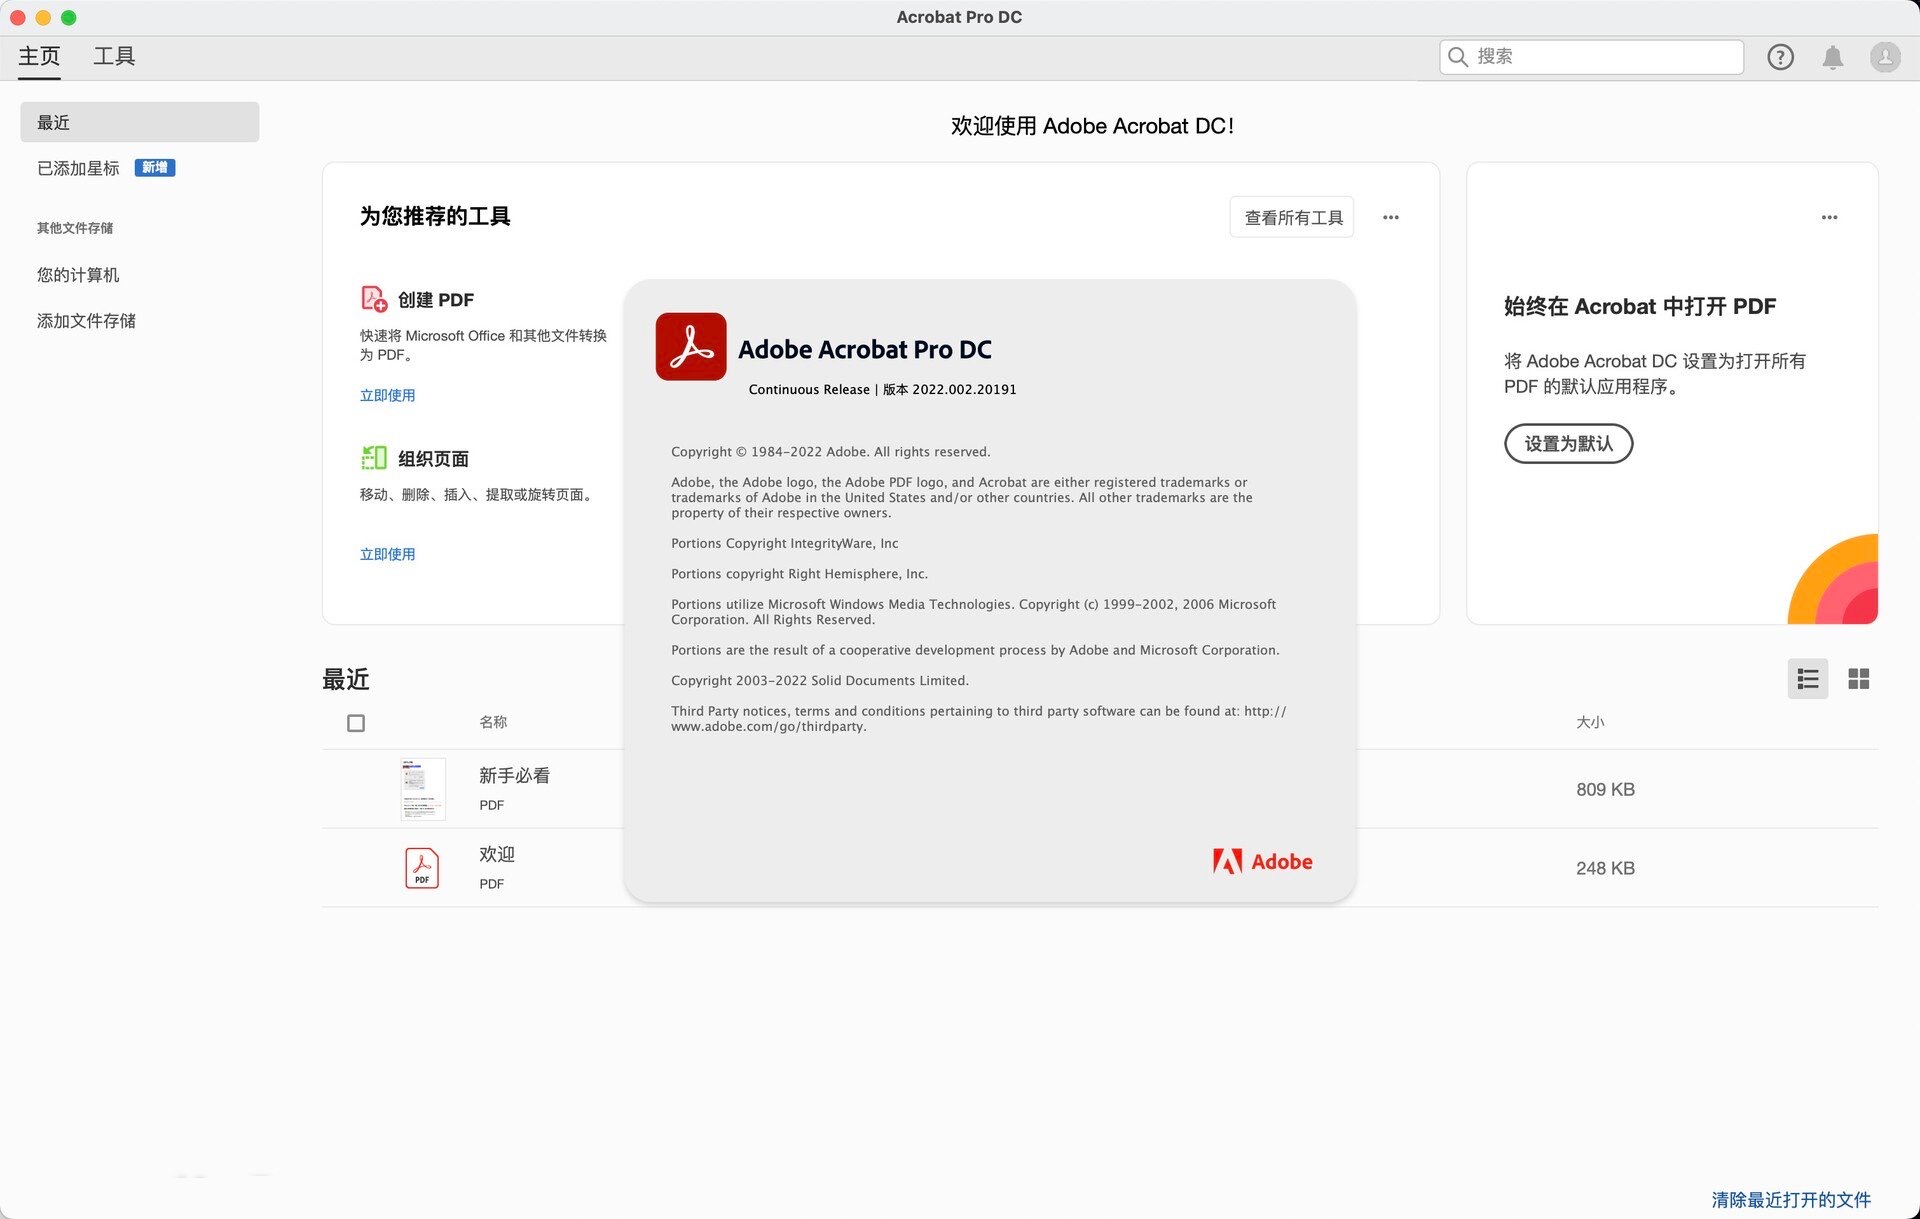Check the select-all checkbox above recent files

point(356,722)
